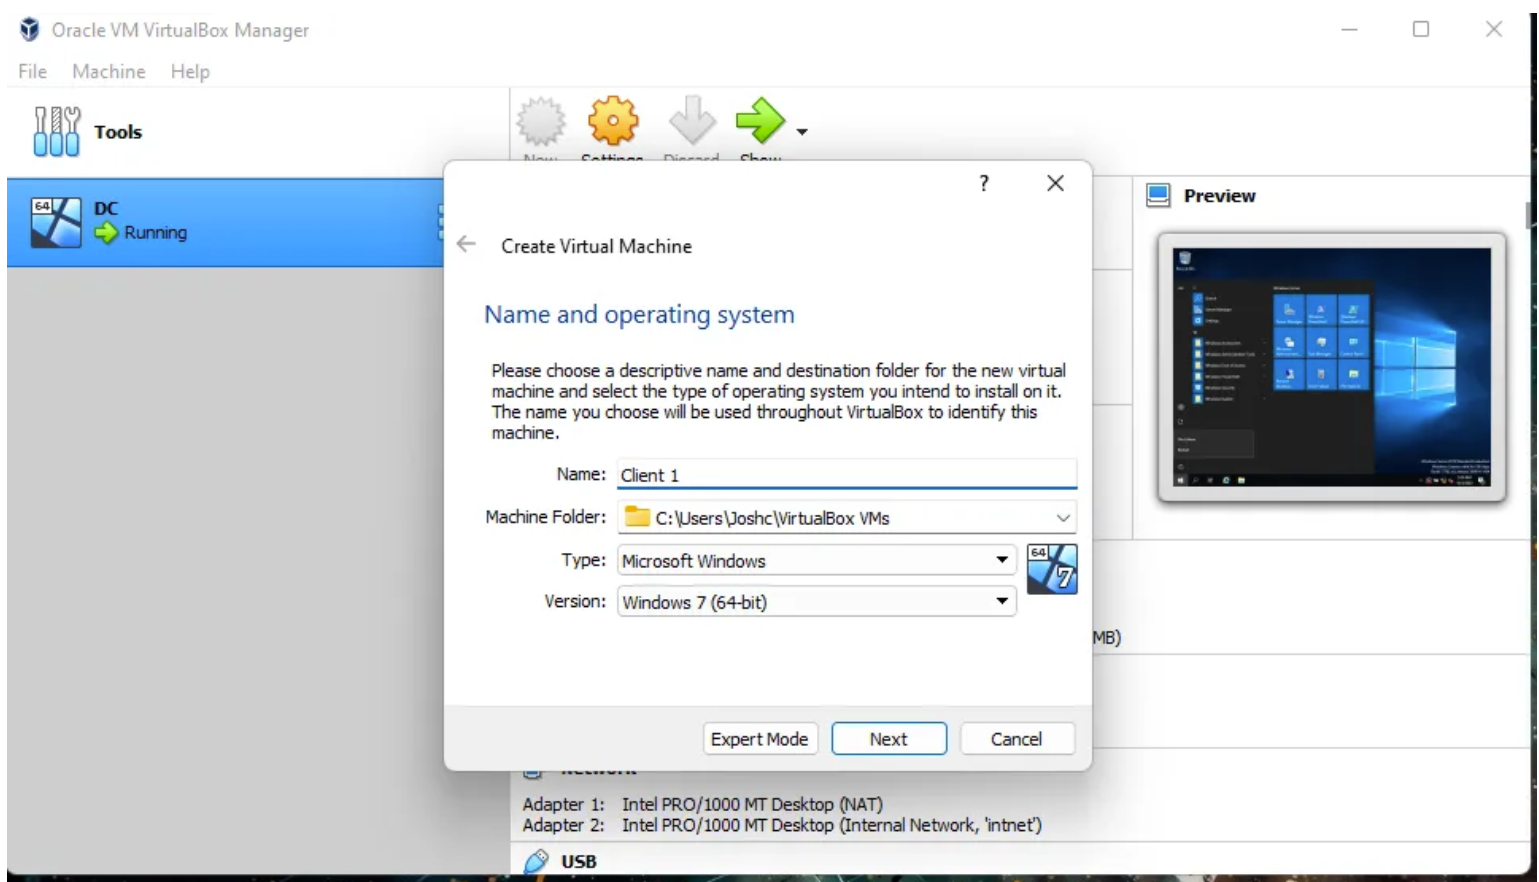Maximize the VirtualBox Manager window
The width and height of the screenshot is (1539, 882).
coord(1421,29)
